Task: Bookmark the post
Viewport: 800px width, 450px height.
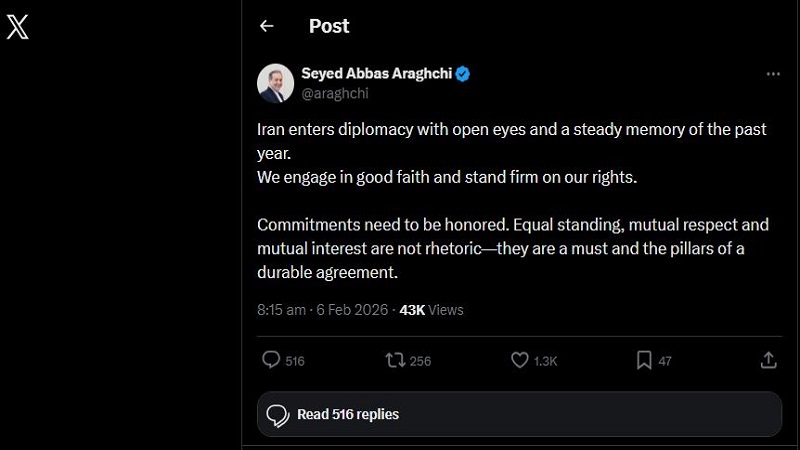Action: coord(644,360)
